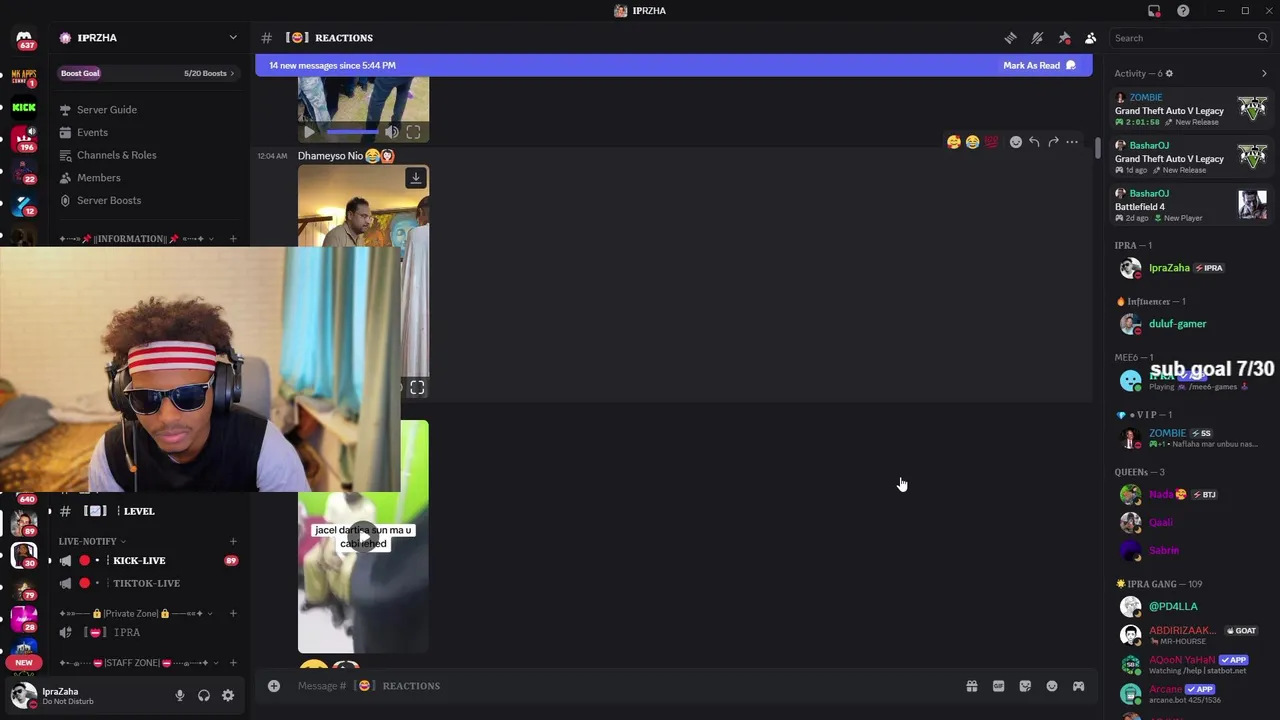Viewport: 1280px width, 720px height.
Task: Open the Threads icon in channel header
Action: (1010, 38)
